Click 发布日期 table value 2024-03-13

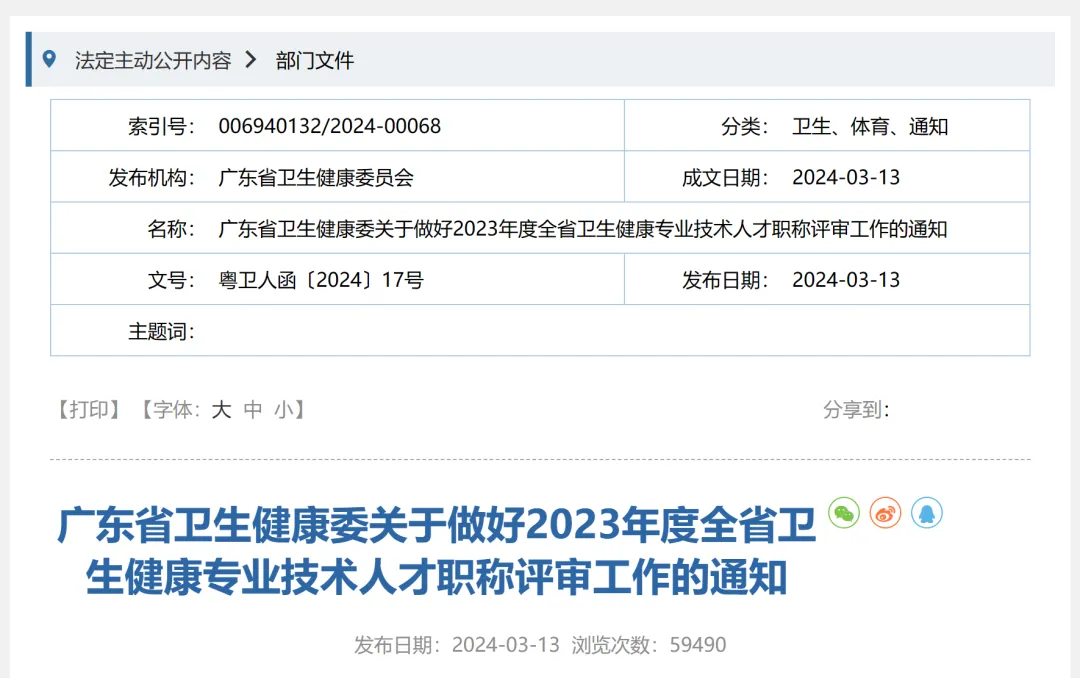[x=846, y=280]
